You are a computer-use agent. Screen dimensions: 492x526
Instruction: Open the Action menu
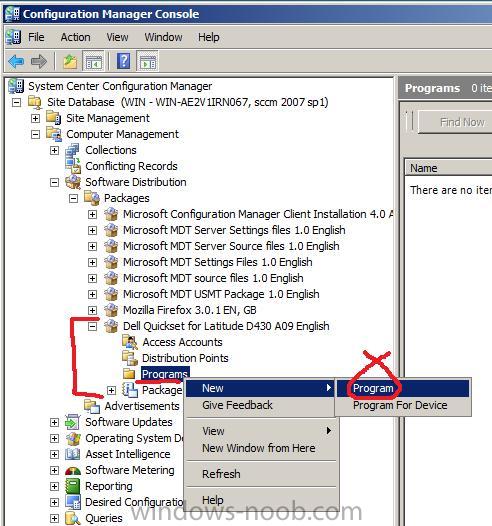click(75, 37)
